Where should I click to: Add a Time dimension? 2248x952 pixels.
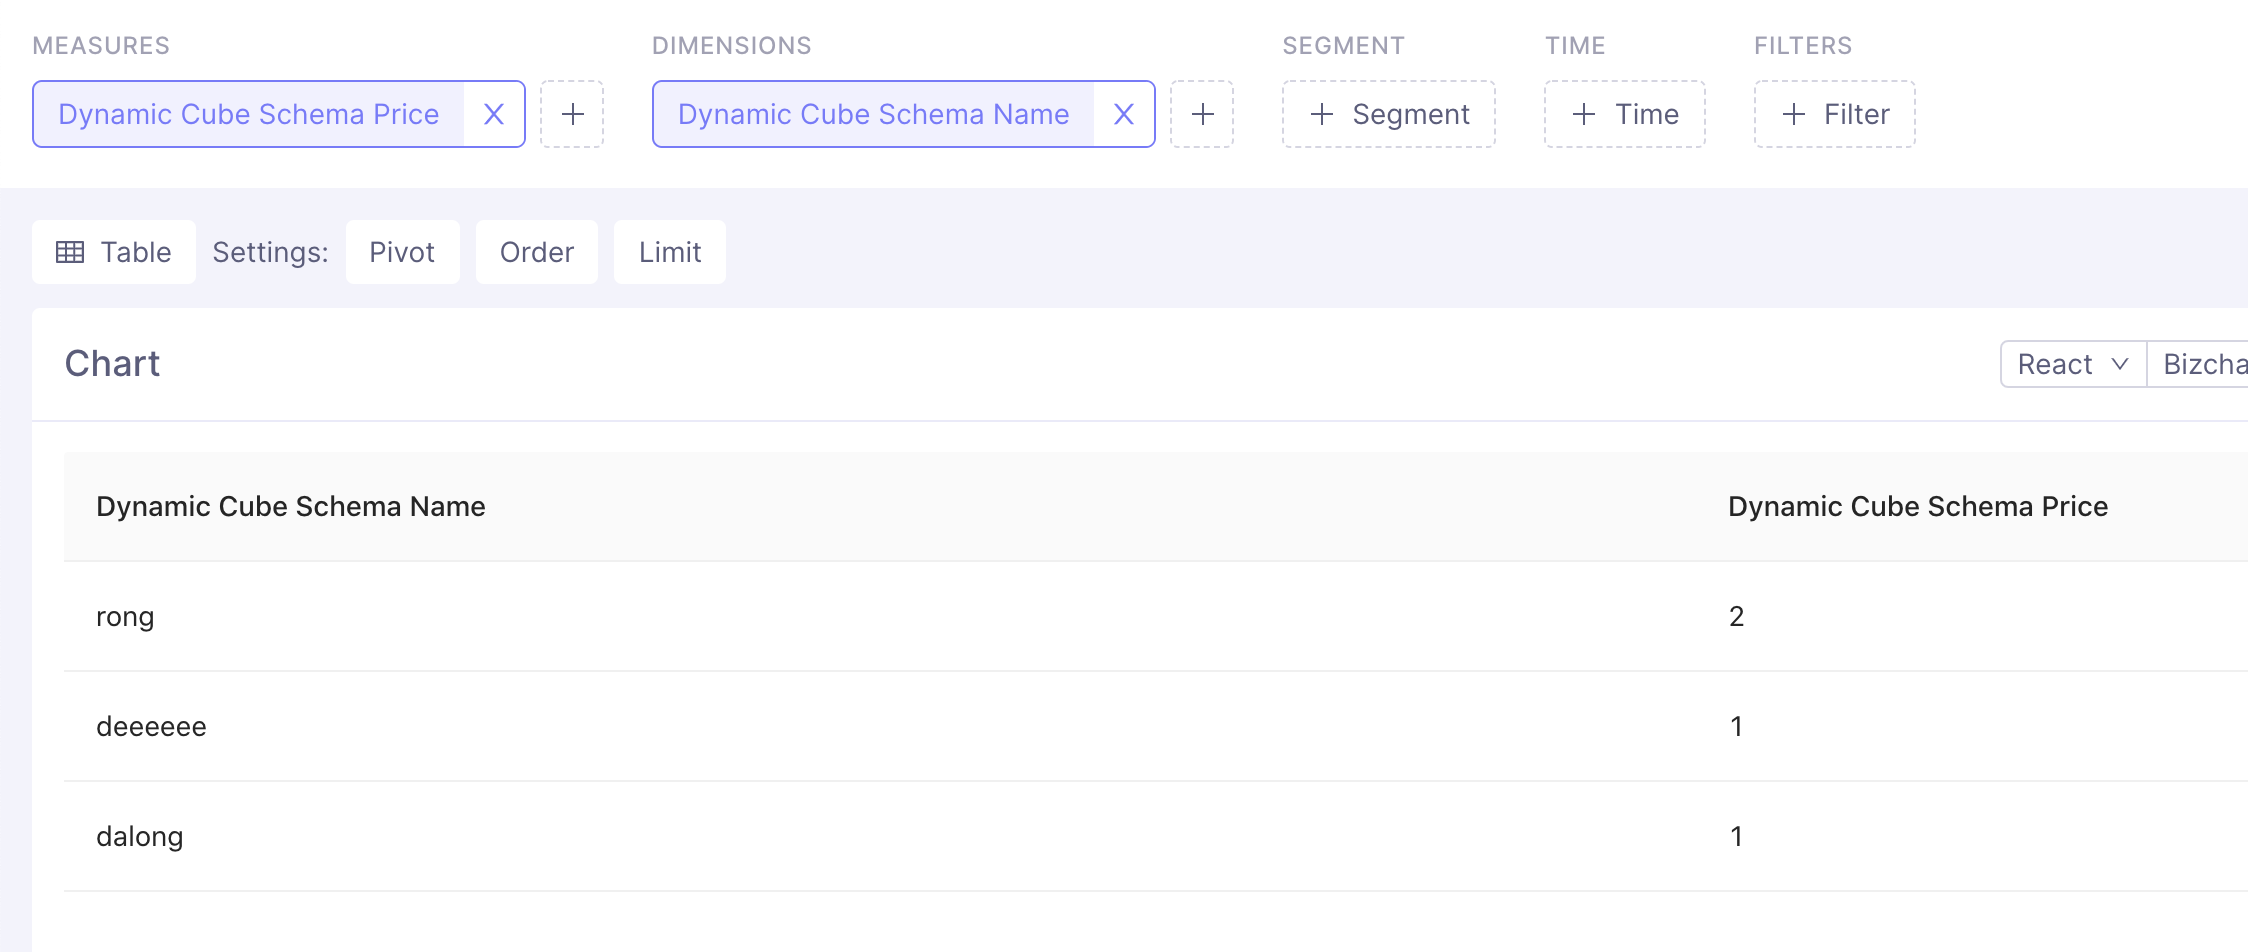pos(1625,114)
